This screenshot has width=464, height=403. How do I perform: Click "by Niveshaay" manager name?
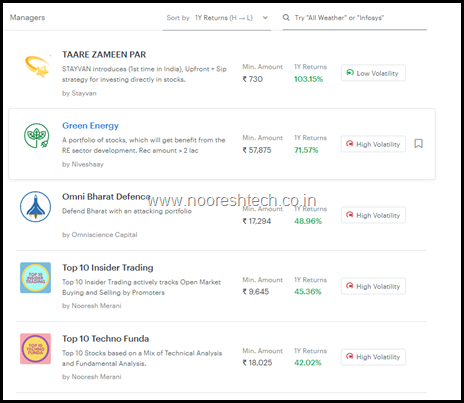83,164
